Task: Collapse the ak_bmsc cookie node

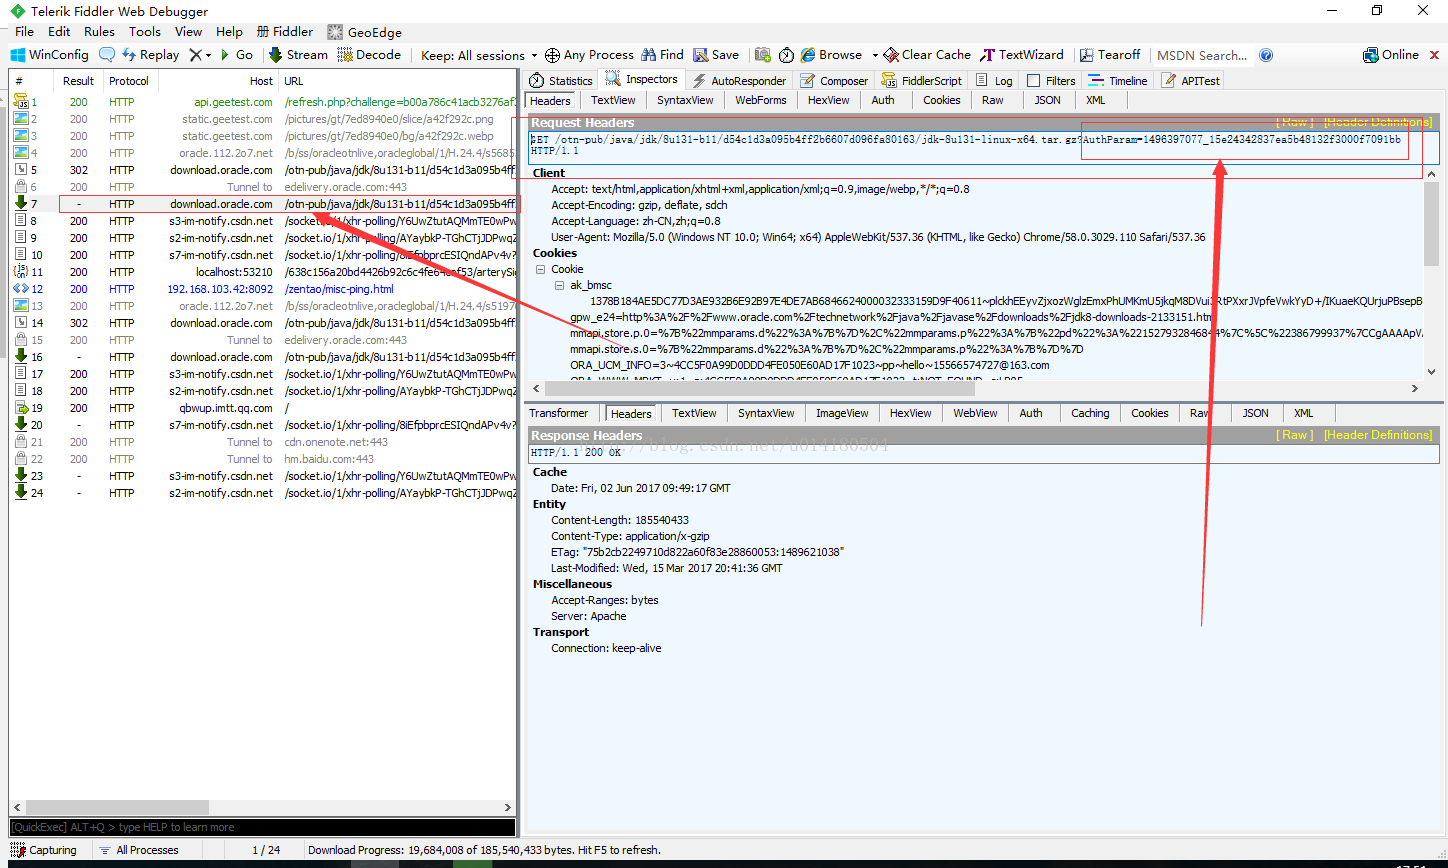Action: point(560,285)
